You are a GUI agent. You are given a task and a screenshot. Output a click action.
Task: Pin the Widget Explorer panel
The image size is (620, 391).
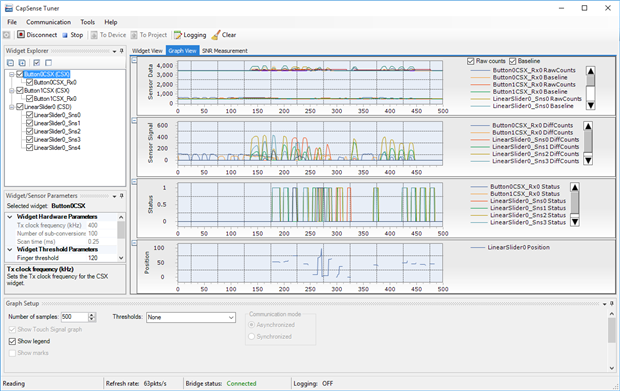pyautogui.click(x=121, y=51)
